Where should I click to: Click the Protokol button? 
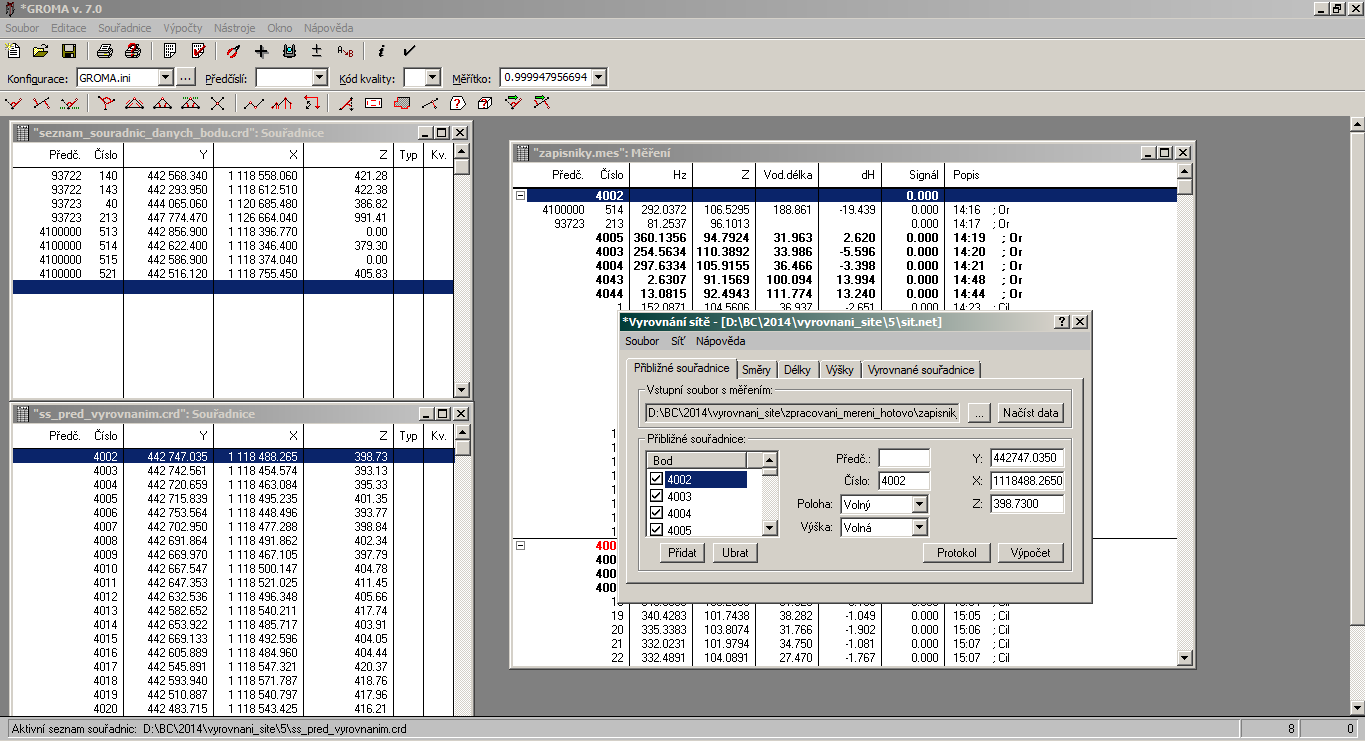[x=957, y=553]
